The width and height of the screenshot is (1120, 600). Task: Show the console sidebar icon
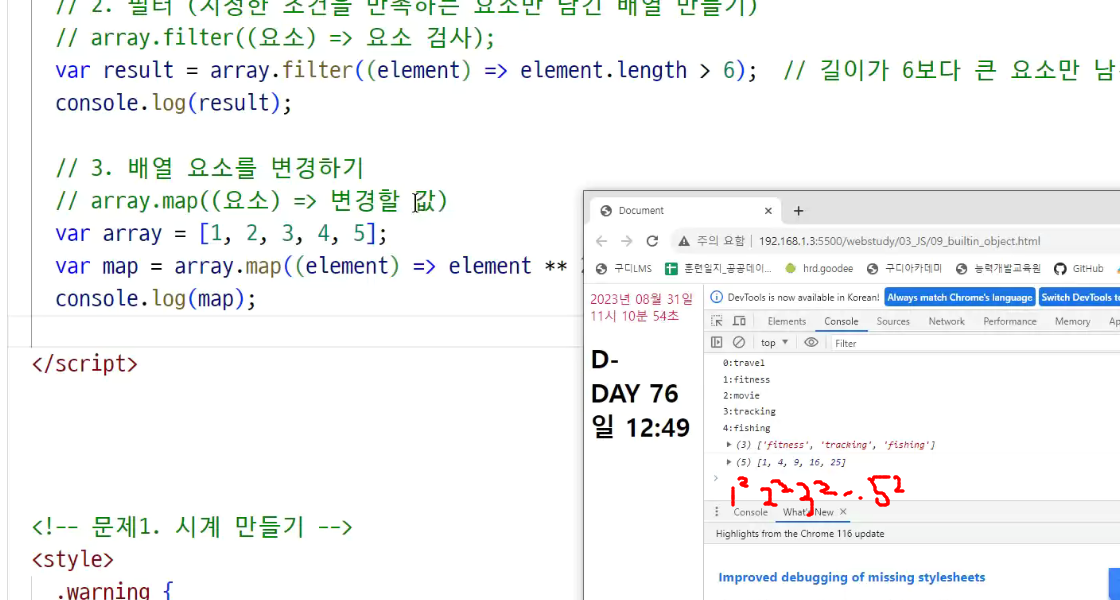[716, 343]
